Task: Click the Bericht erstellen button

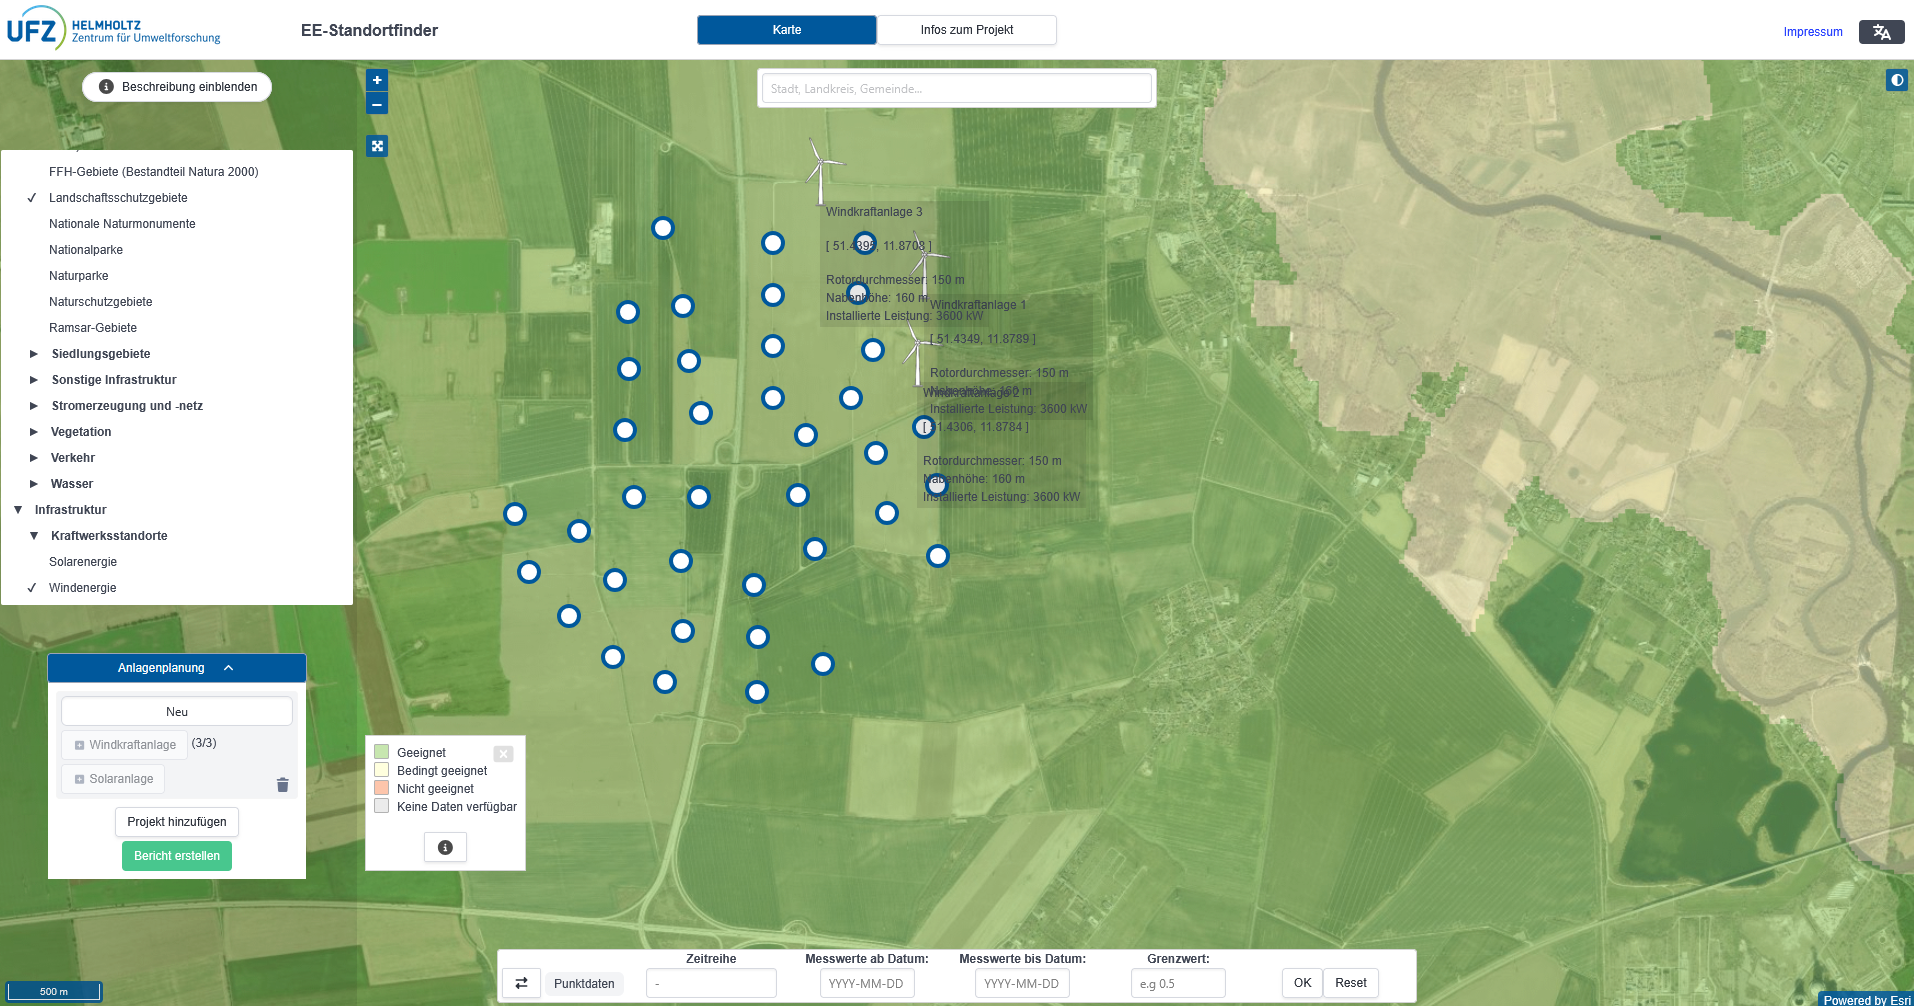Action: 177,856
